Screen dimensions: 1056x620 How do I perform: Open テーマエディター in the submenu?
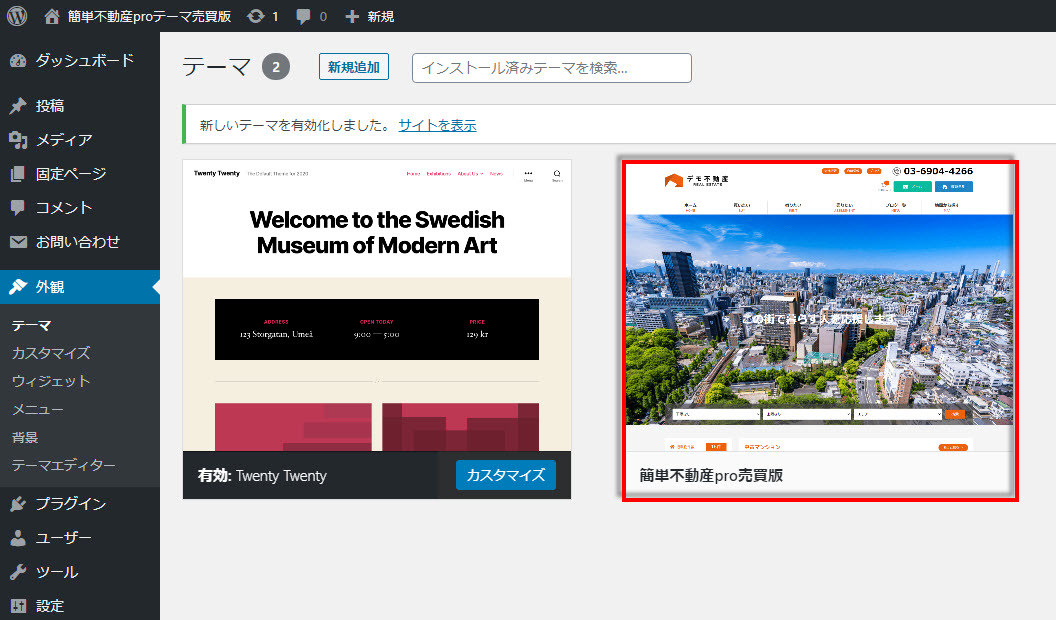tap(64, 465)
